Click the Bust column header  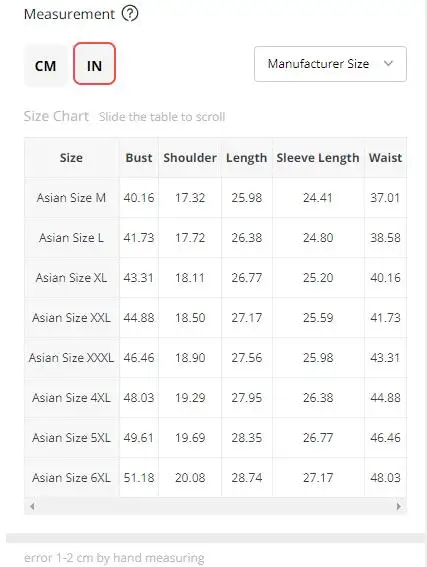coord(139,158)
